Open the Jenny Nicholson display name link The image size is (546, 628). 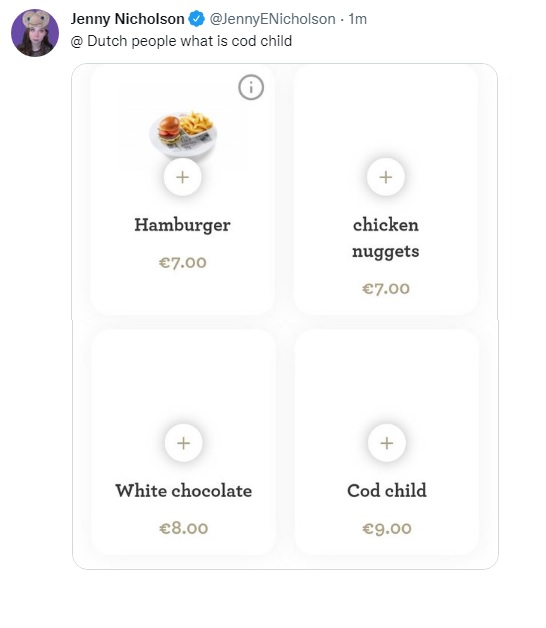(127, 19)
